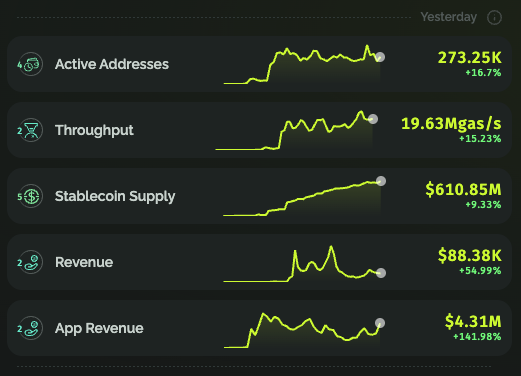Viewport: 521px width, 376px height.
Task: Click the Stablecoin Supply sparkline end marker
Action: tap(381, 181)
